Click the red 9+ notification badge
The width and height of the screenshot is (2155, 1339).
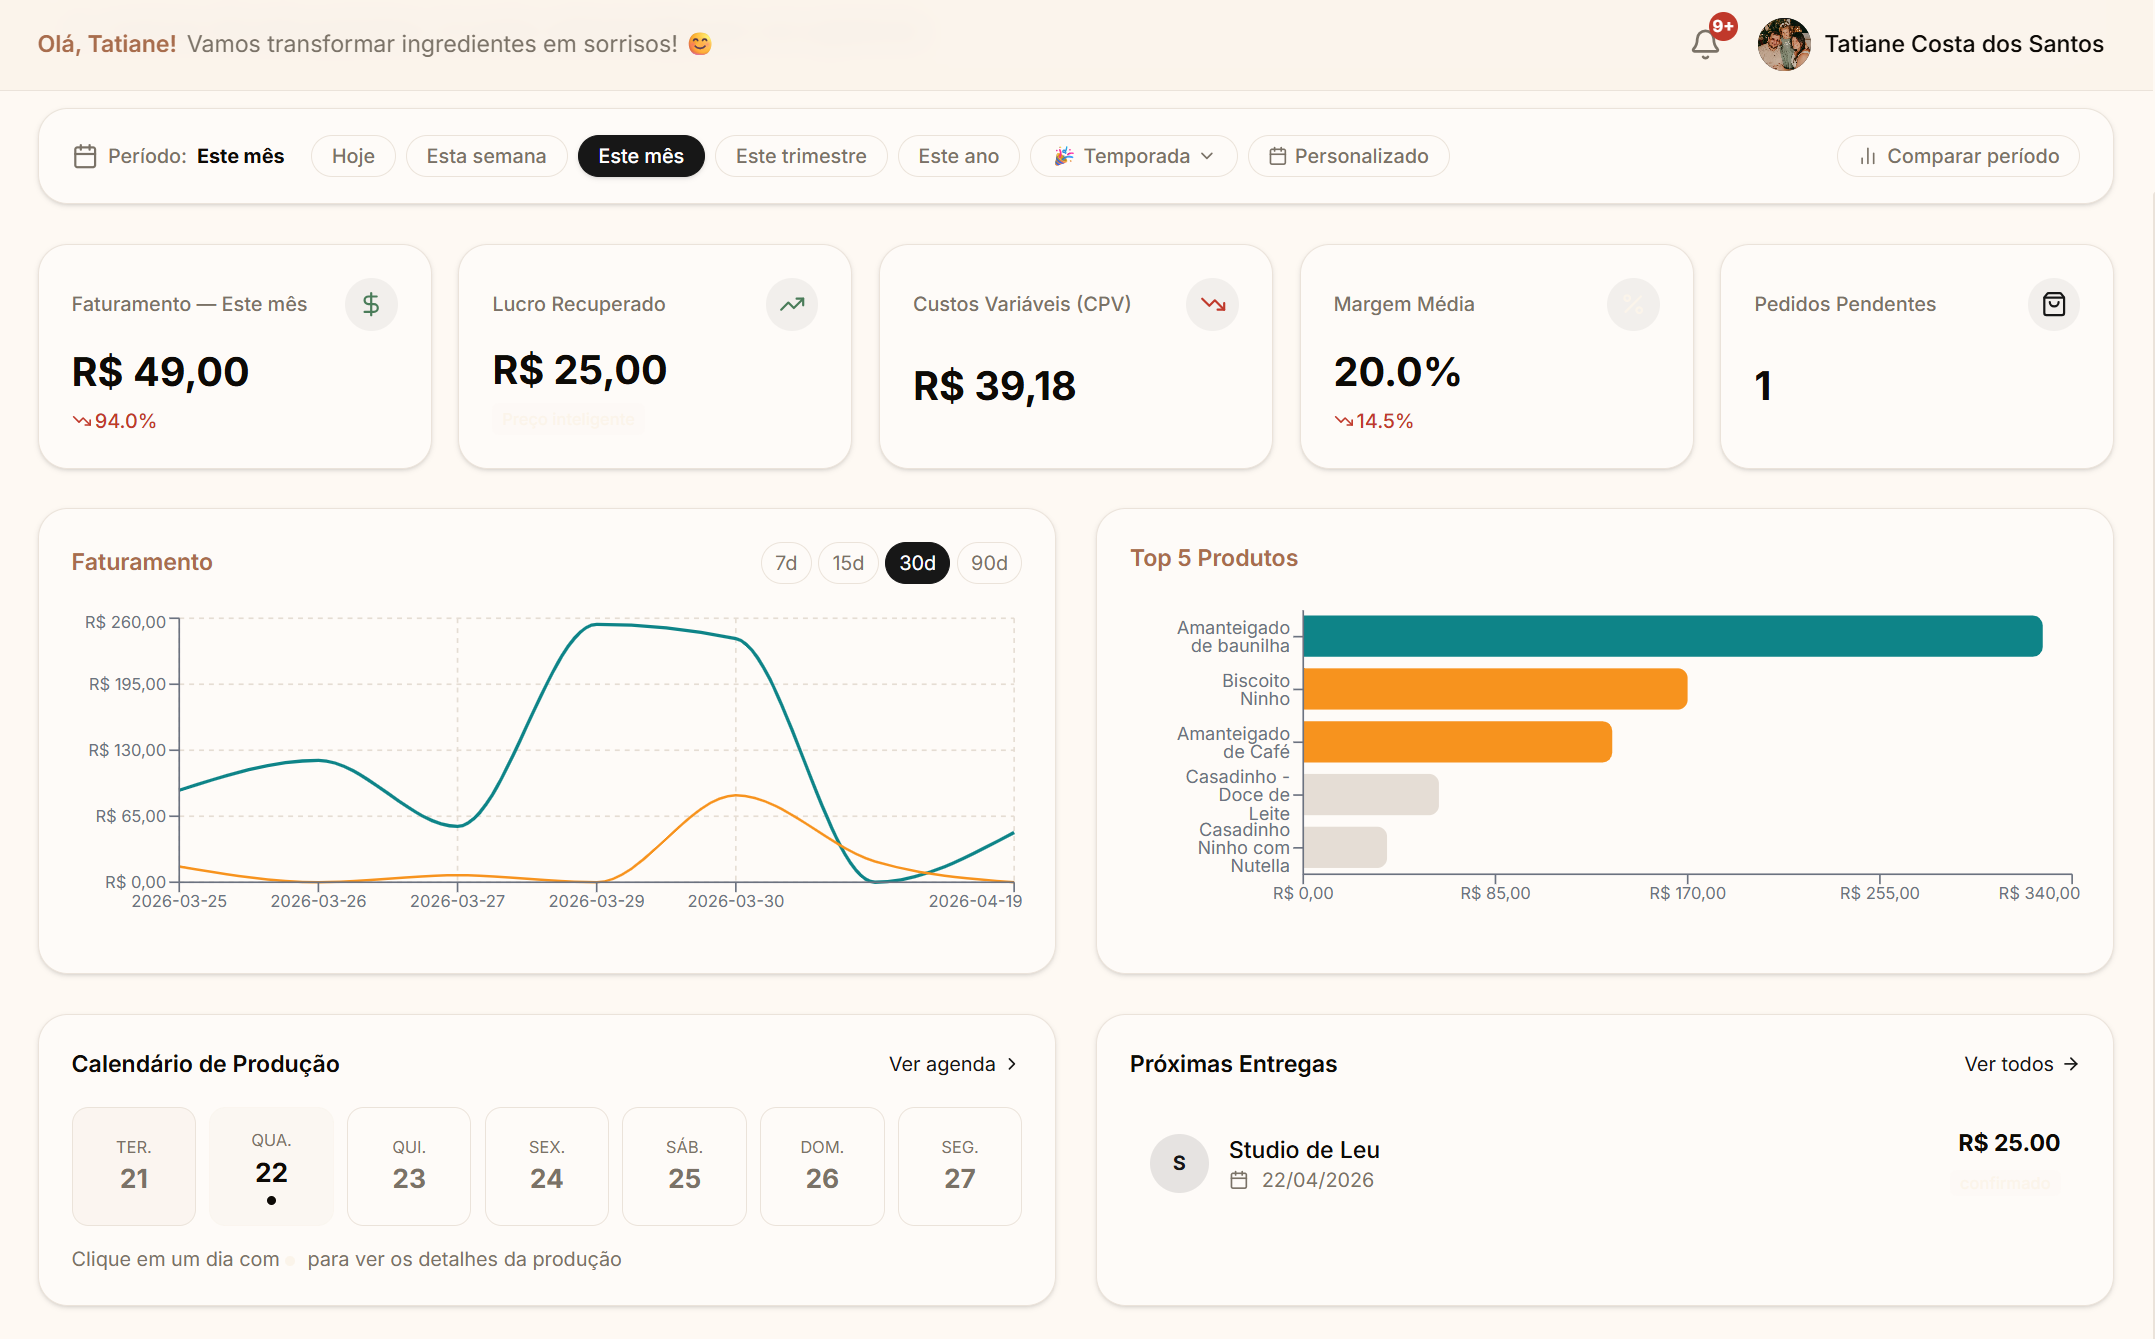pos(1722,26)
